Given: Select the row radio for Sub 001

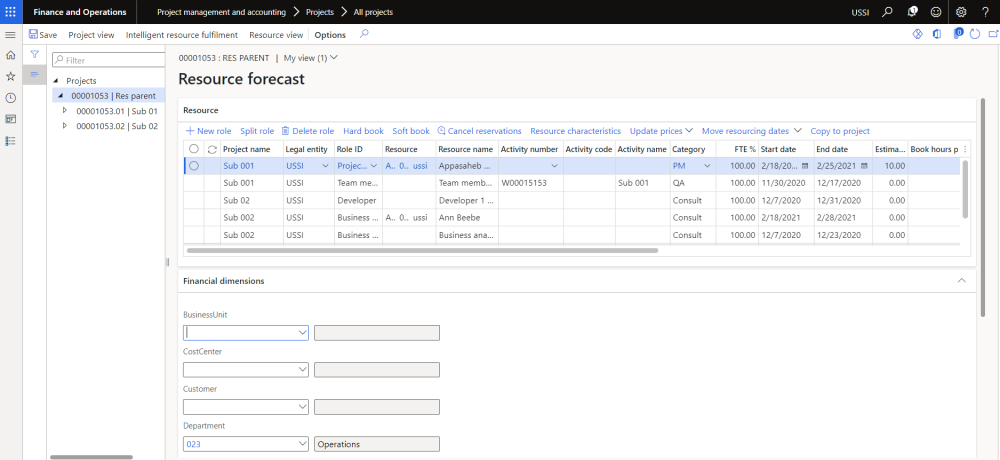Looking at the screenshot, I should pos(194,166).
